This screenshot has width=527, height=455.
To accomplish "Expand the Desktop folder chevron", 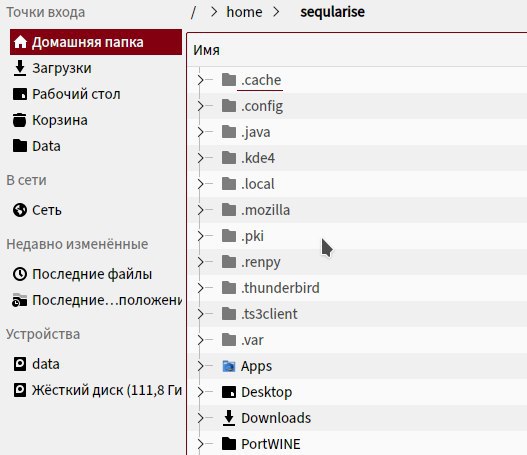I will pos(201,392).
